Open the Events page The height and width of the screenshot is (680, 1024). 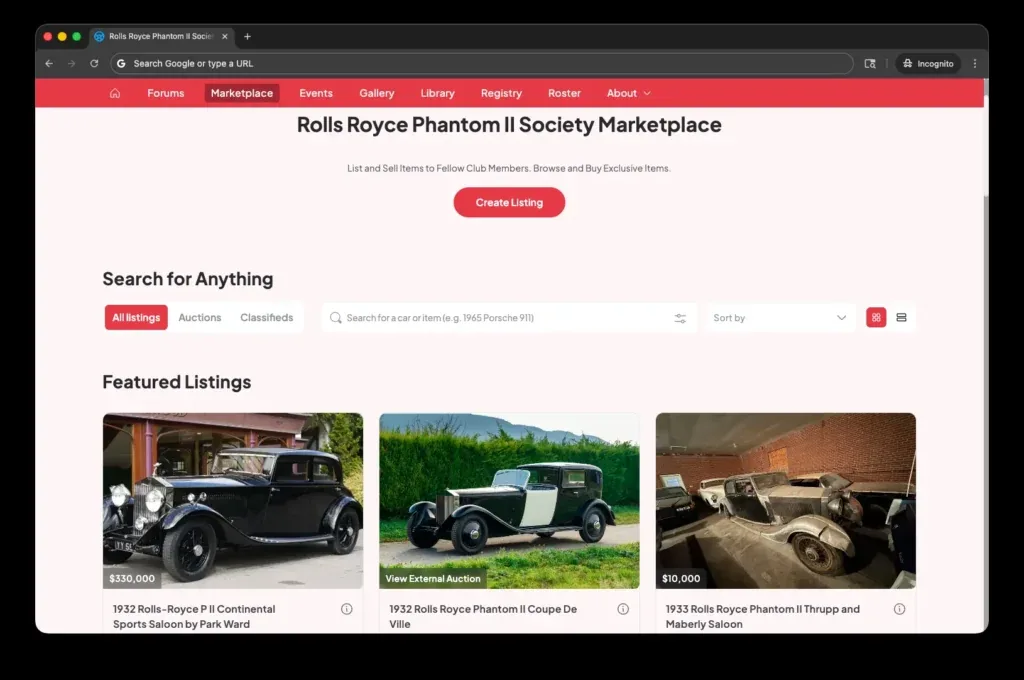coord(316,93)
